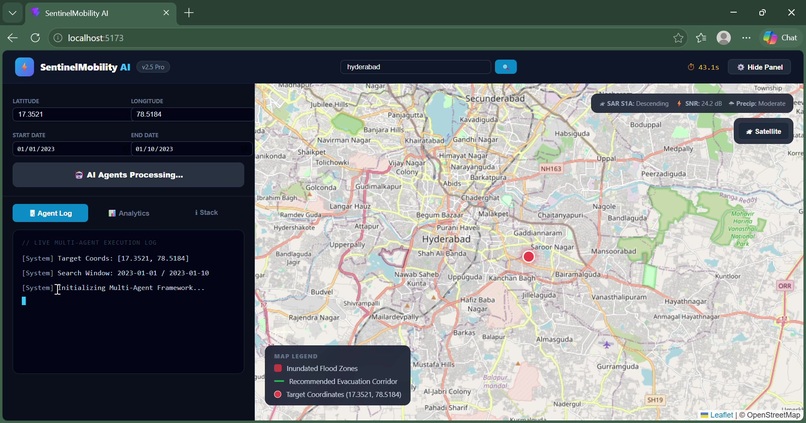Click the red Target Coordinates legend dot
Image resolution: width=806 pixels, height=423 pixels.
[278, 394]
